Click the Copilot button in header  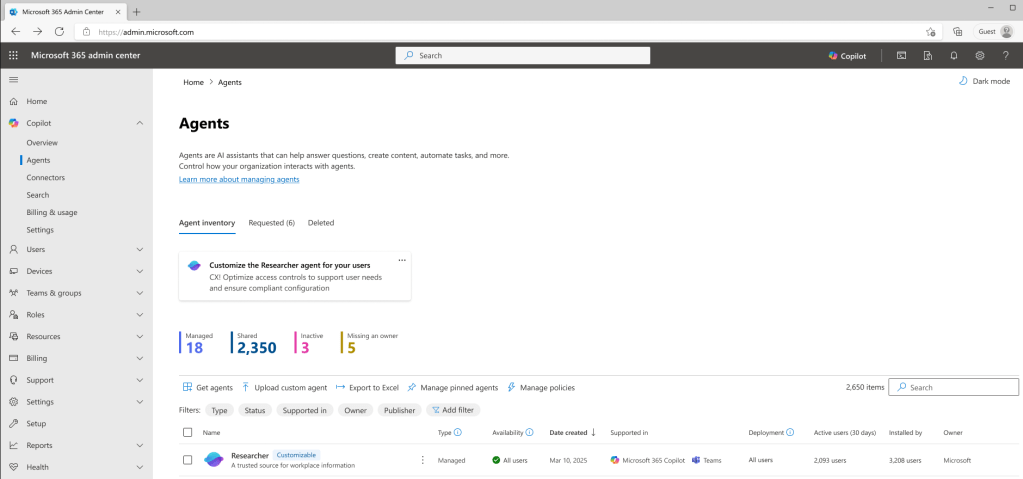click(x=847, y=55)
